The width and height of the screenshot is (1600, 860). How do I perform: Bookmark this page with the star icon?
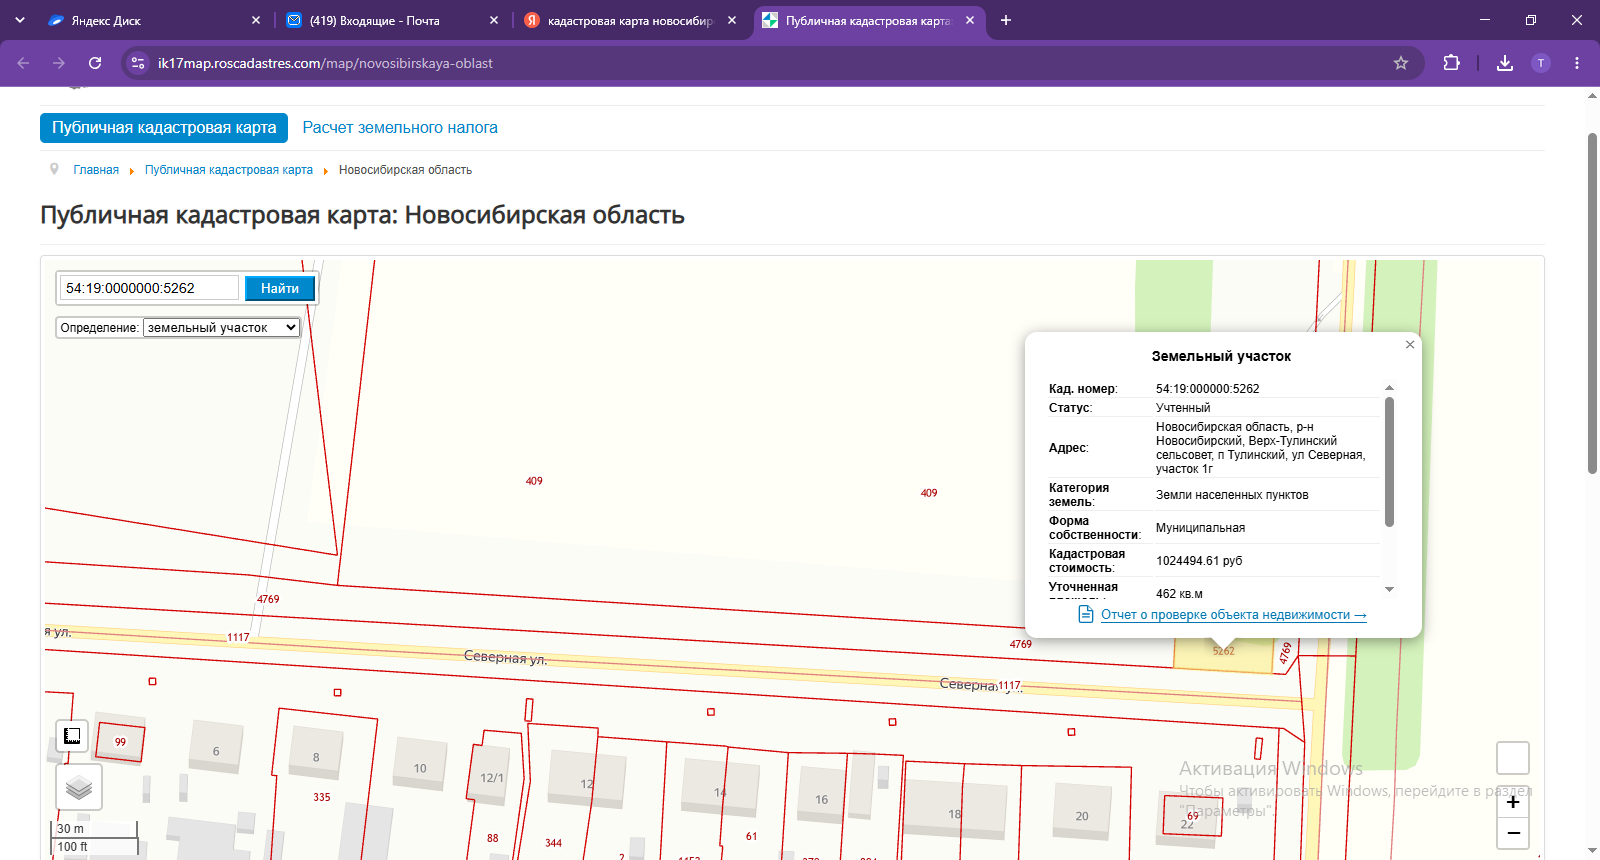(x=1401, y=63)
